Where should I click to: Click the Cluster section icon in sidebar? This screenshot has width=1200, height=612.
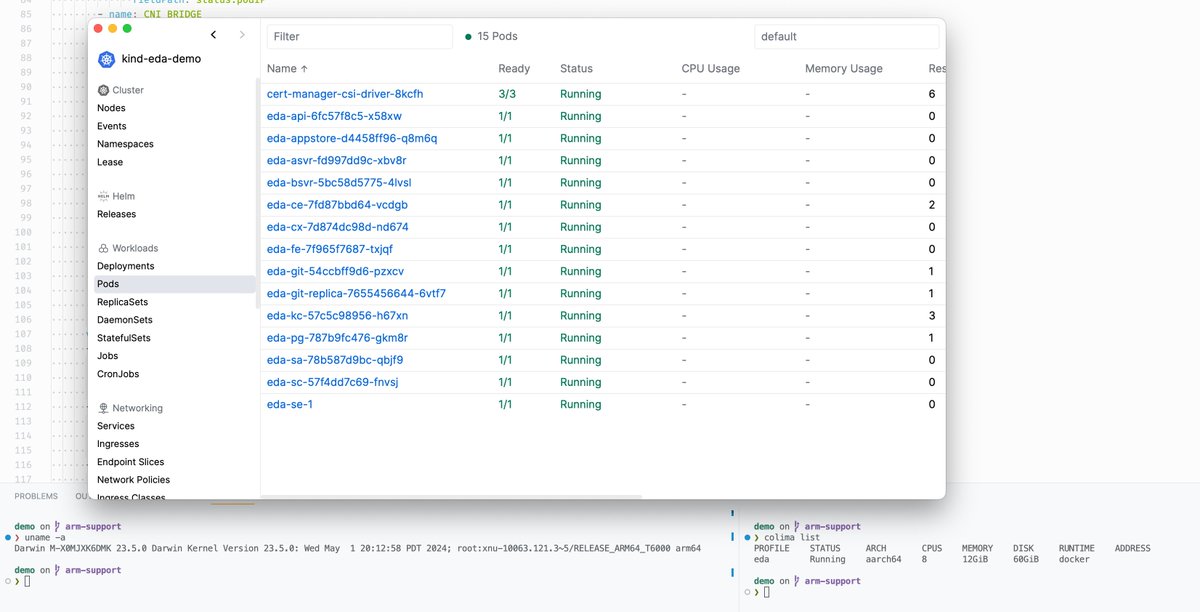103,90
